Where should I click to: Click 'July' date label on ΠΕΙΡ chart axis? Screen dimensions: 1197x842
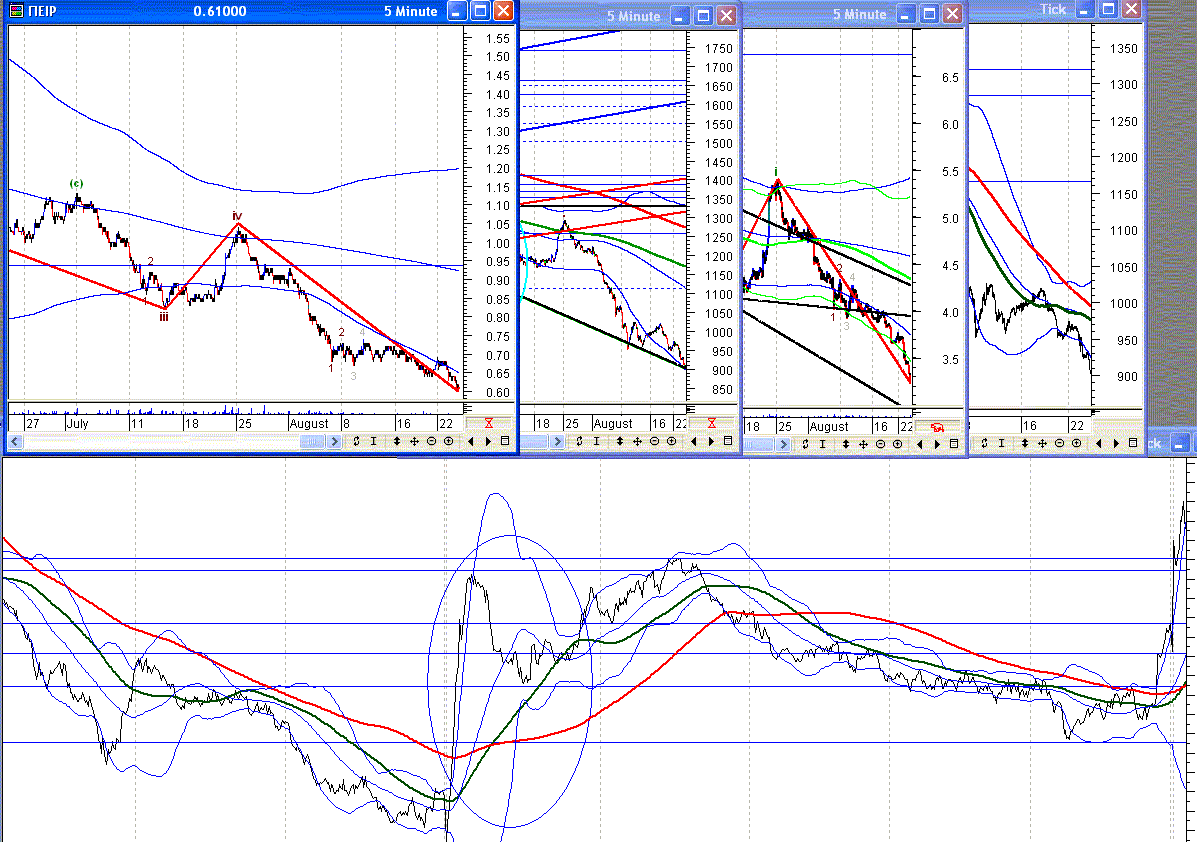(77, 424)
